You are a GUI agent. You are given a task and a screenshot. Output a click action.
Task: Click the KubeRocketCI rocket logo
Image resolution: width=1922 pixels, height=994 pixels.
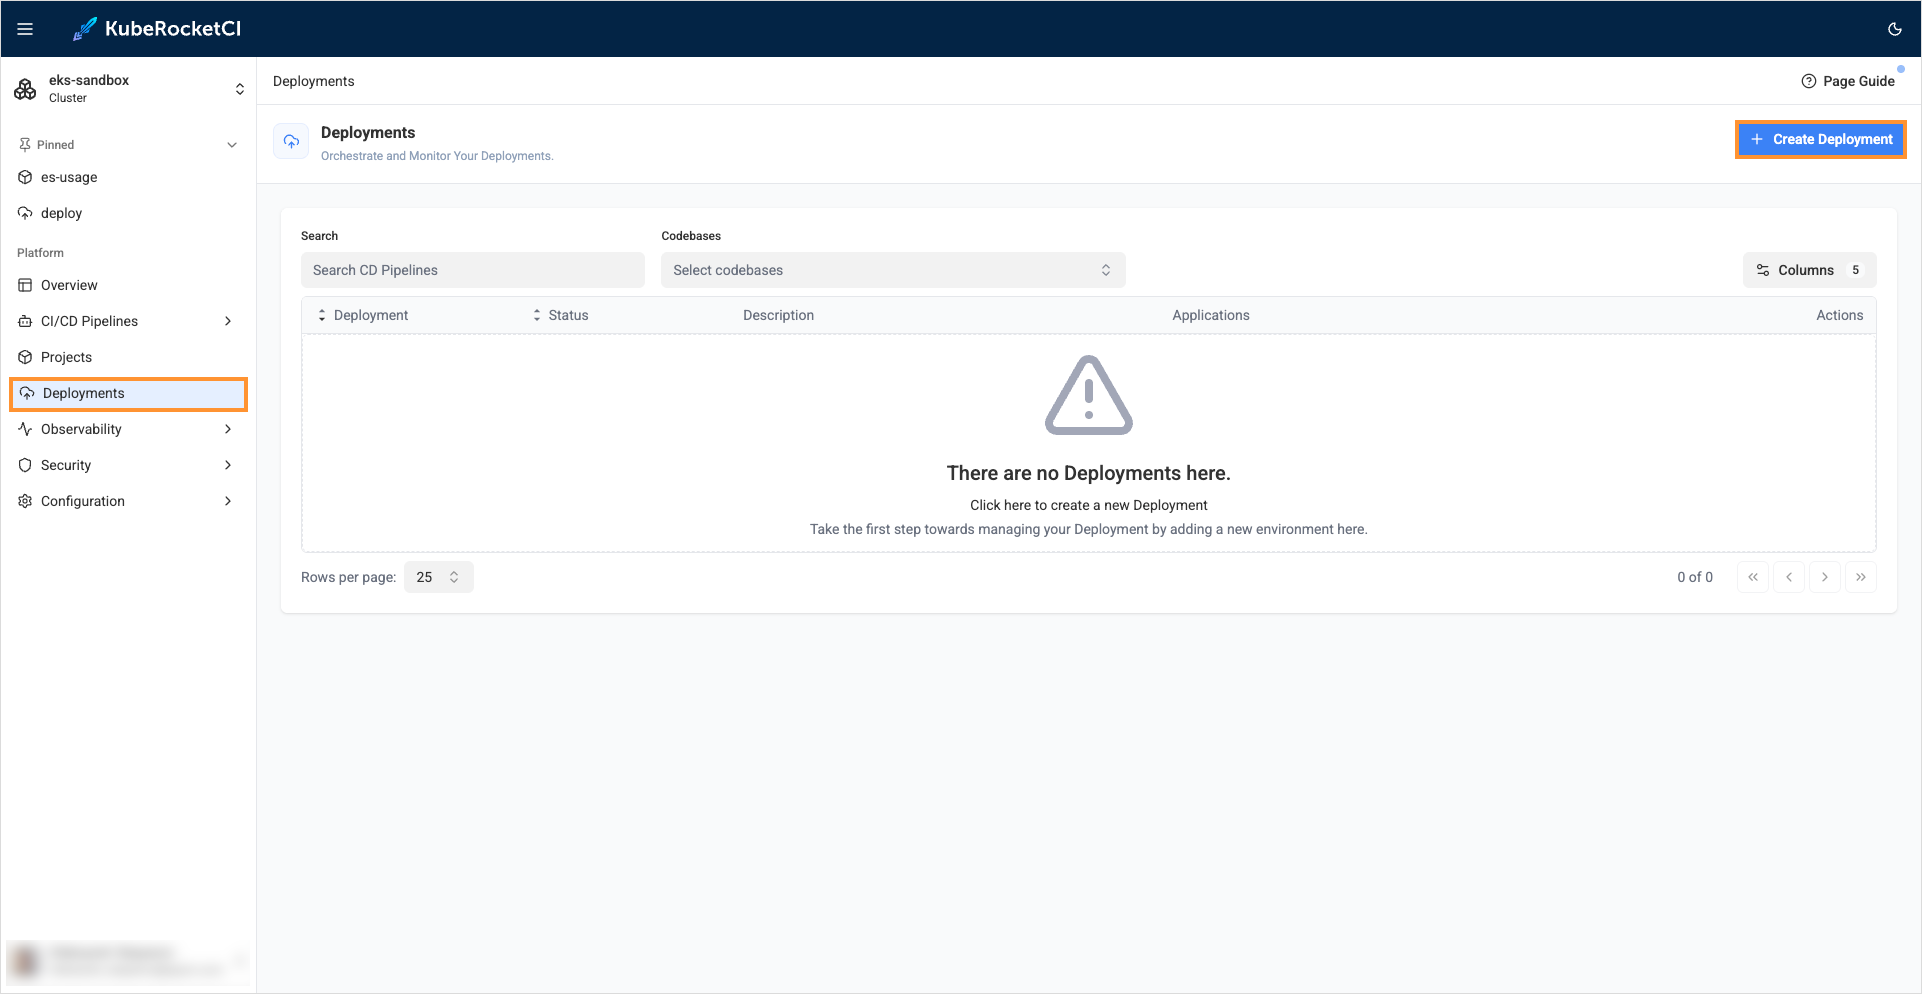(84, 28)
